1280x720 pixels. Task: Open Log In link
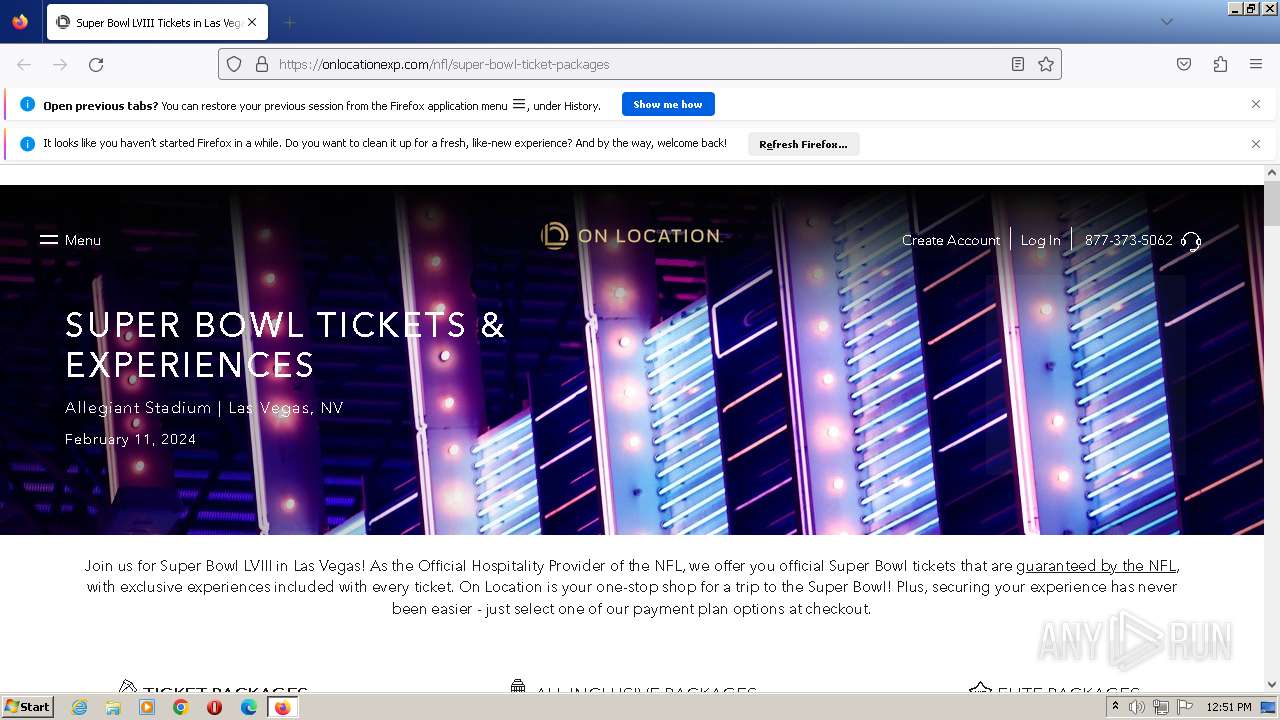tap(1040, 240)
